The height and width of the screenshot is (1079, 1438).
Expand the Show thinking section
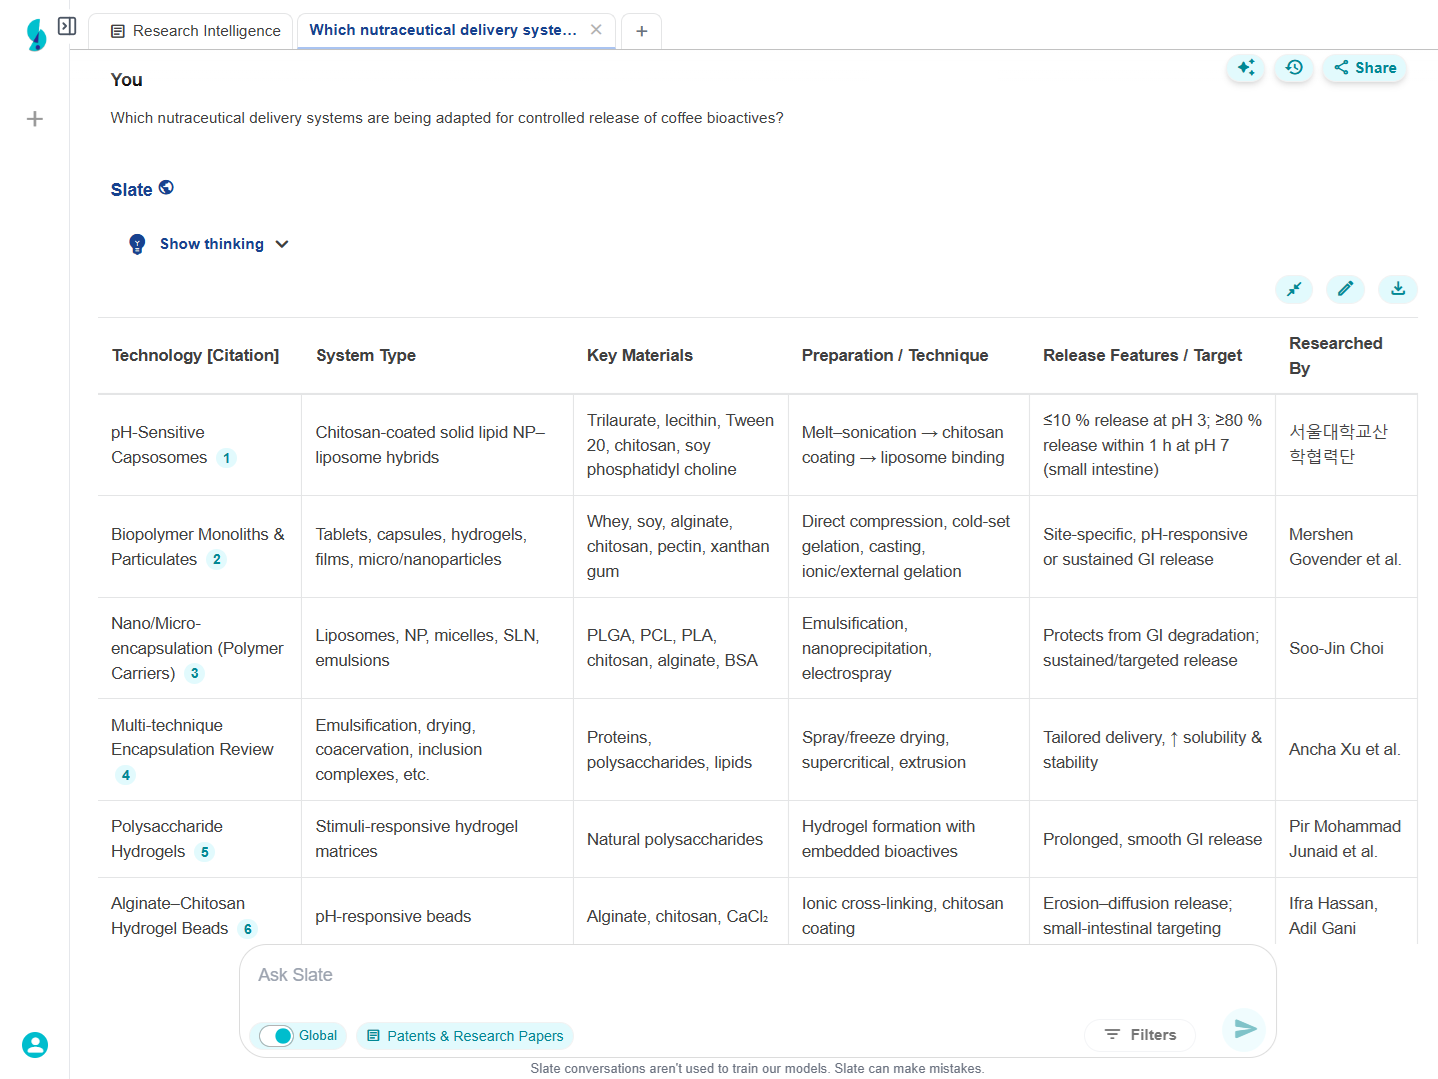[210, 244]
